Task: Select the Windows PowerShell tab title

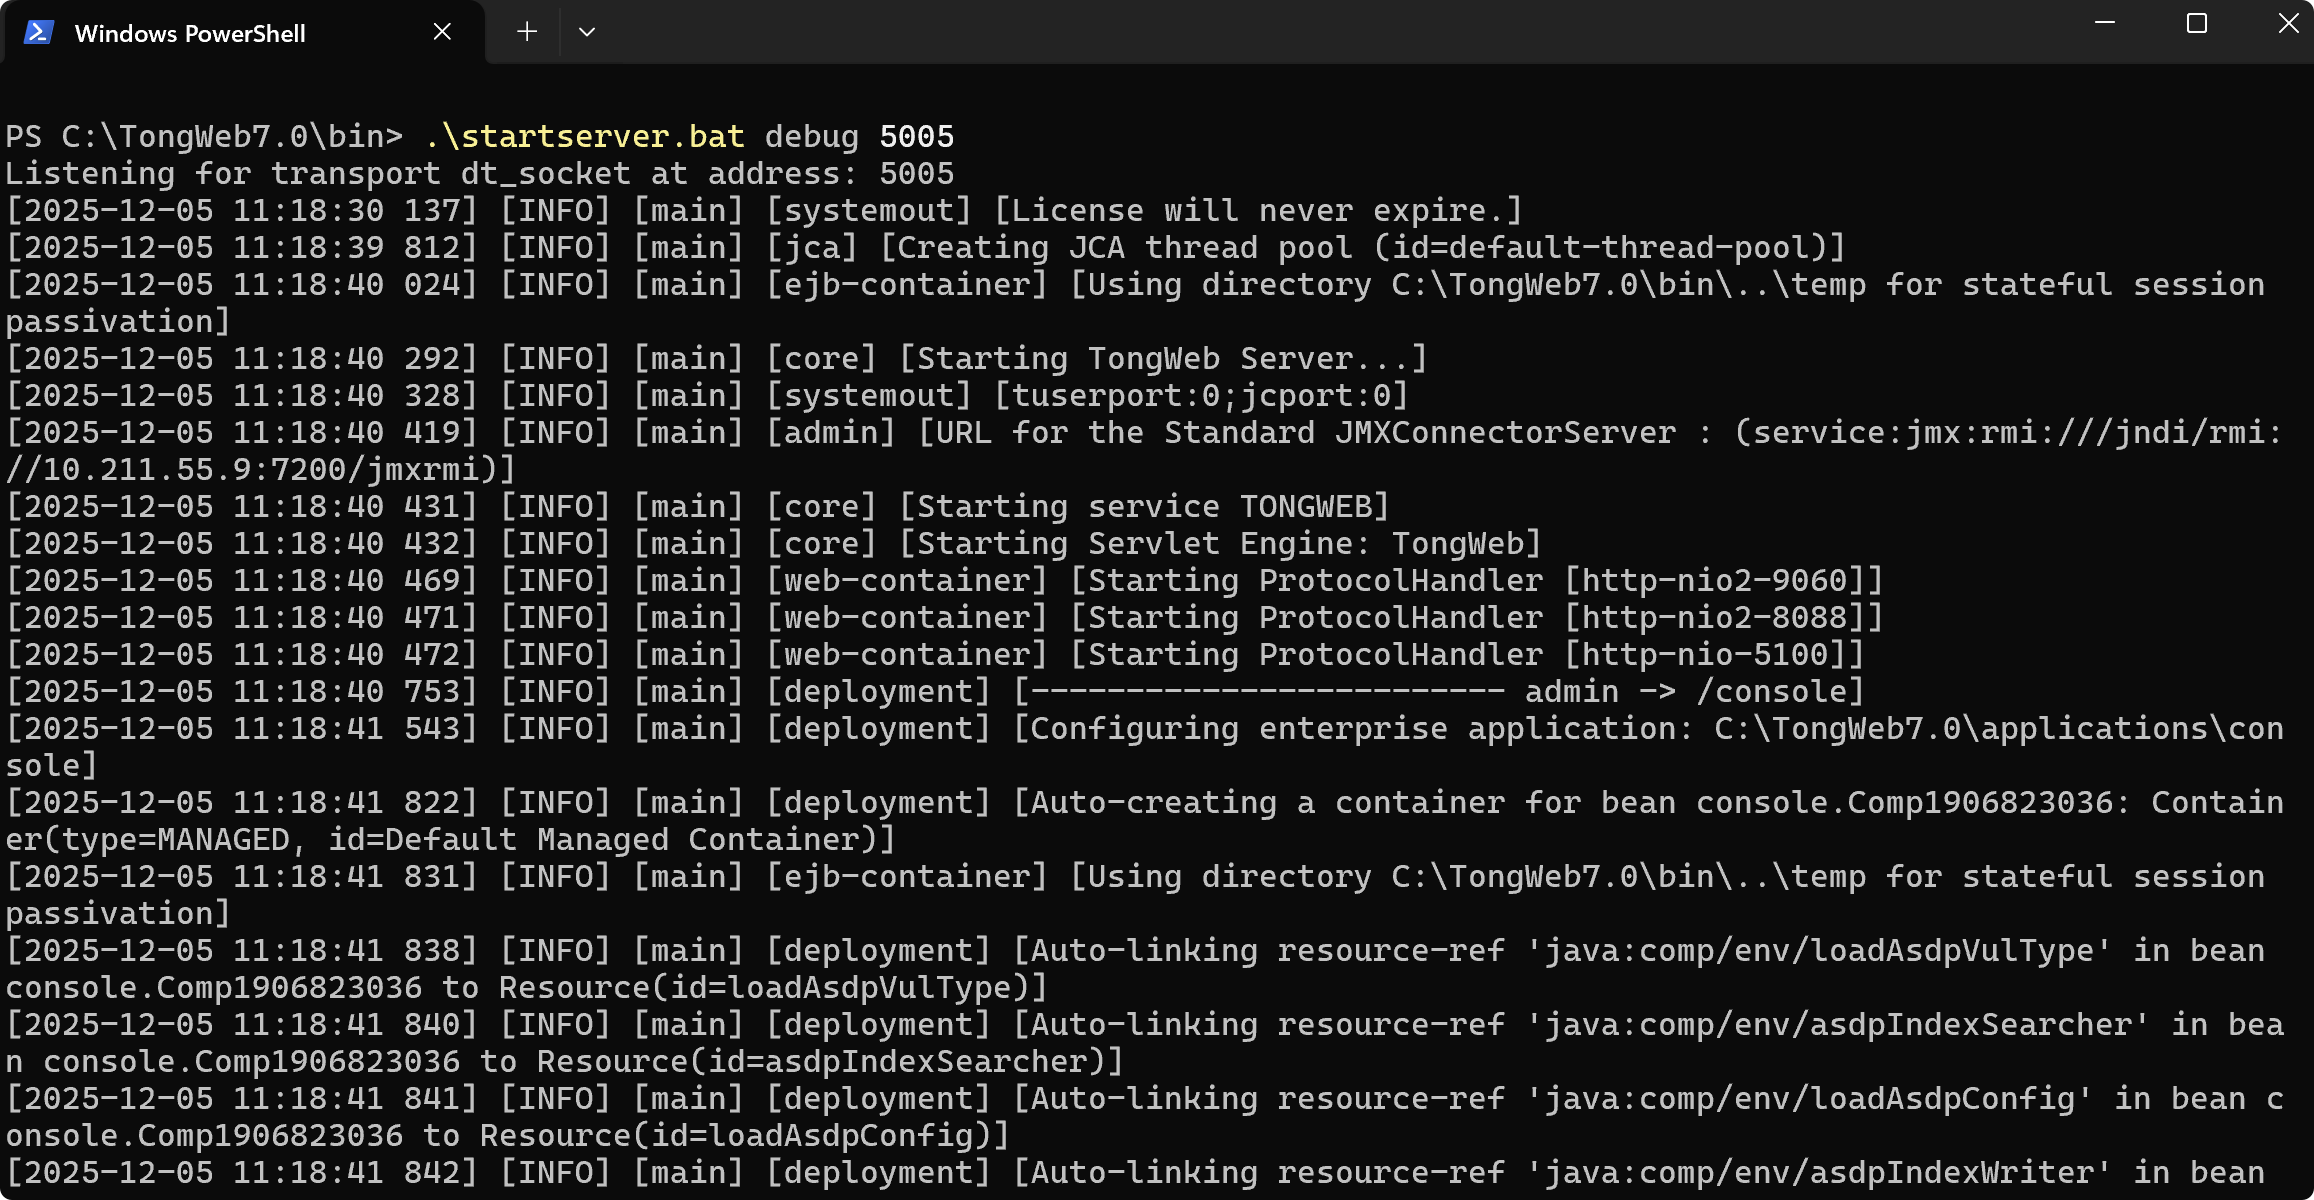Action: [190, 34]
